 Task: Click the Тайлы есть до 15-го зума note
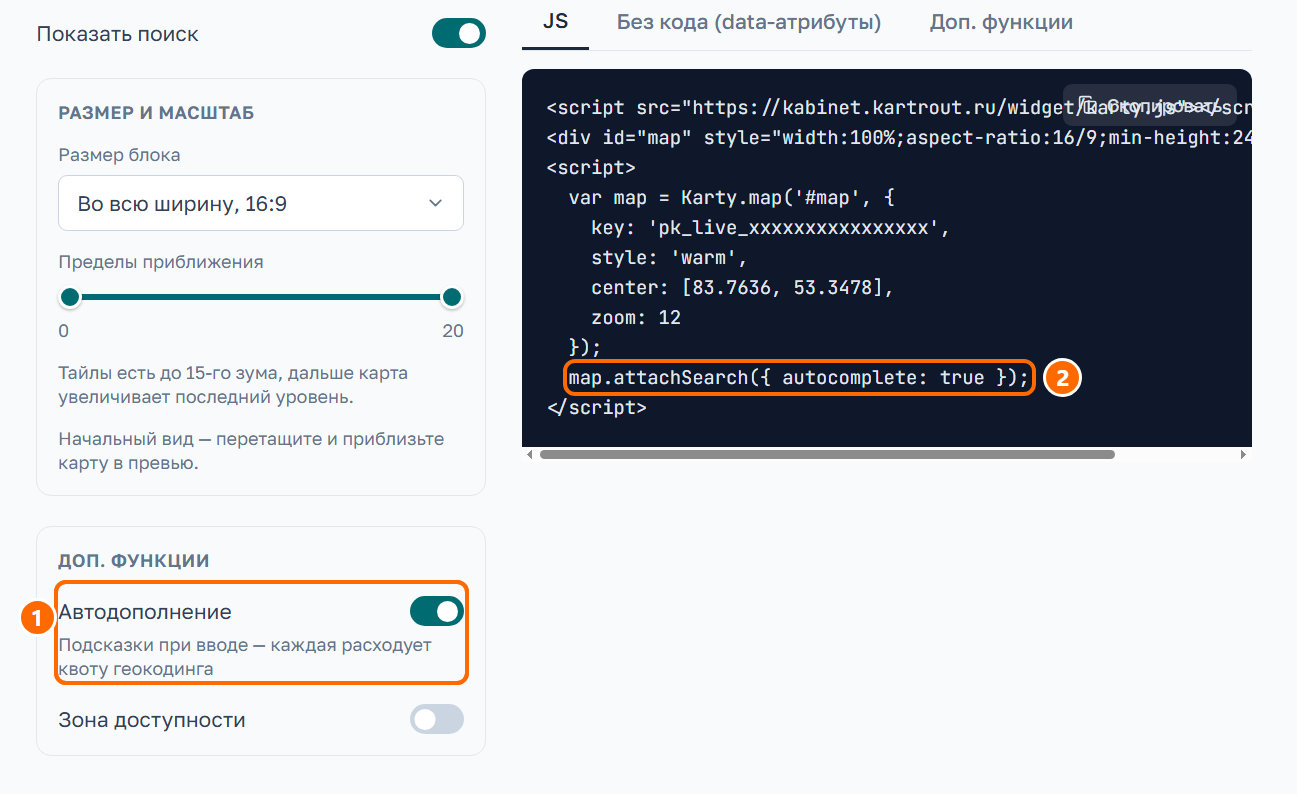(x=233, y=385)
